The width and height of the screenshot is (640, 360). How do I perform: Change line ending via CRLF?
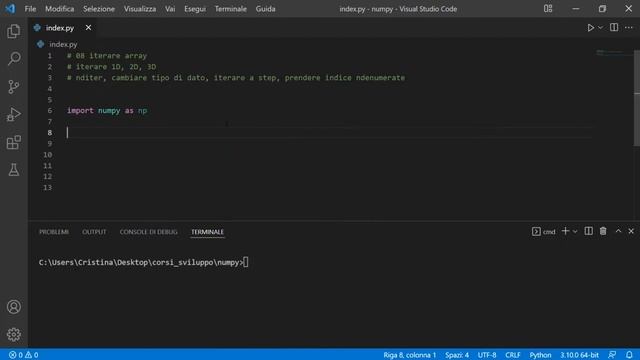[513, 355]
